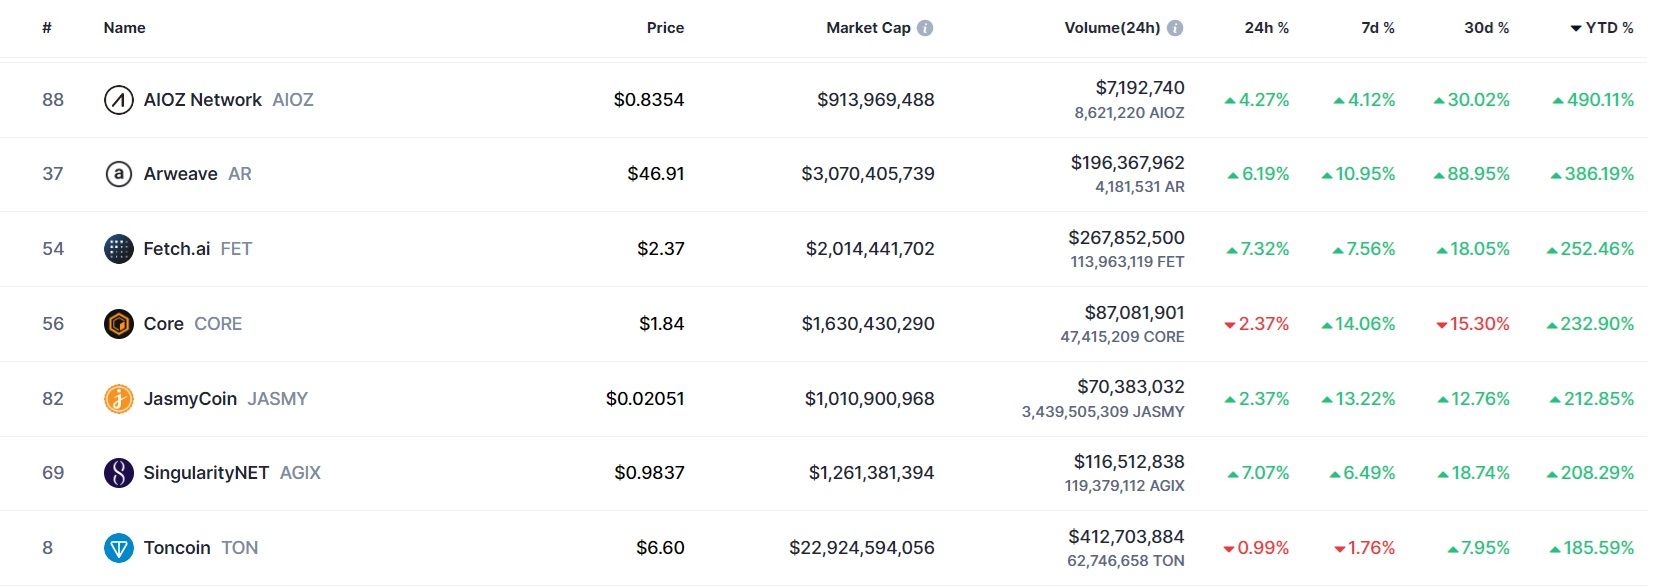Click the Market Cap info icon
1675x587 pixels.
point(925,28)
